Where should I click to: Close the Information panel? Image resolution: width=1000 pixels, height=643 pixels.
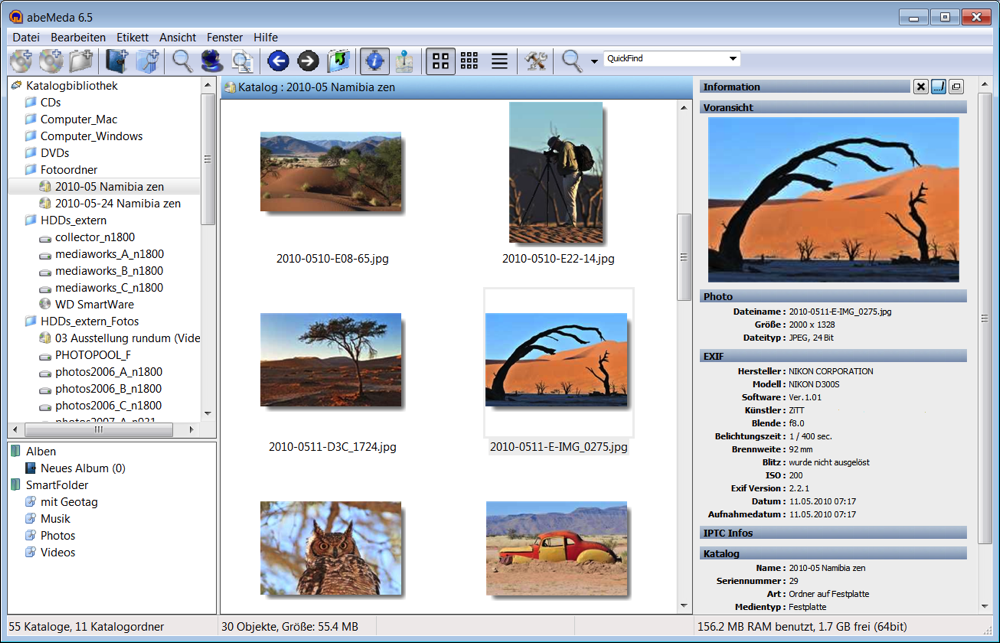click(x=920, y=87)
